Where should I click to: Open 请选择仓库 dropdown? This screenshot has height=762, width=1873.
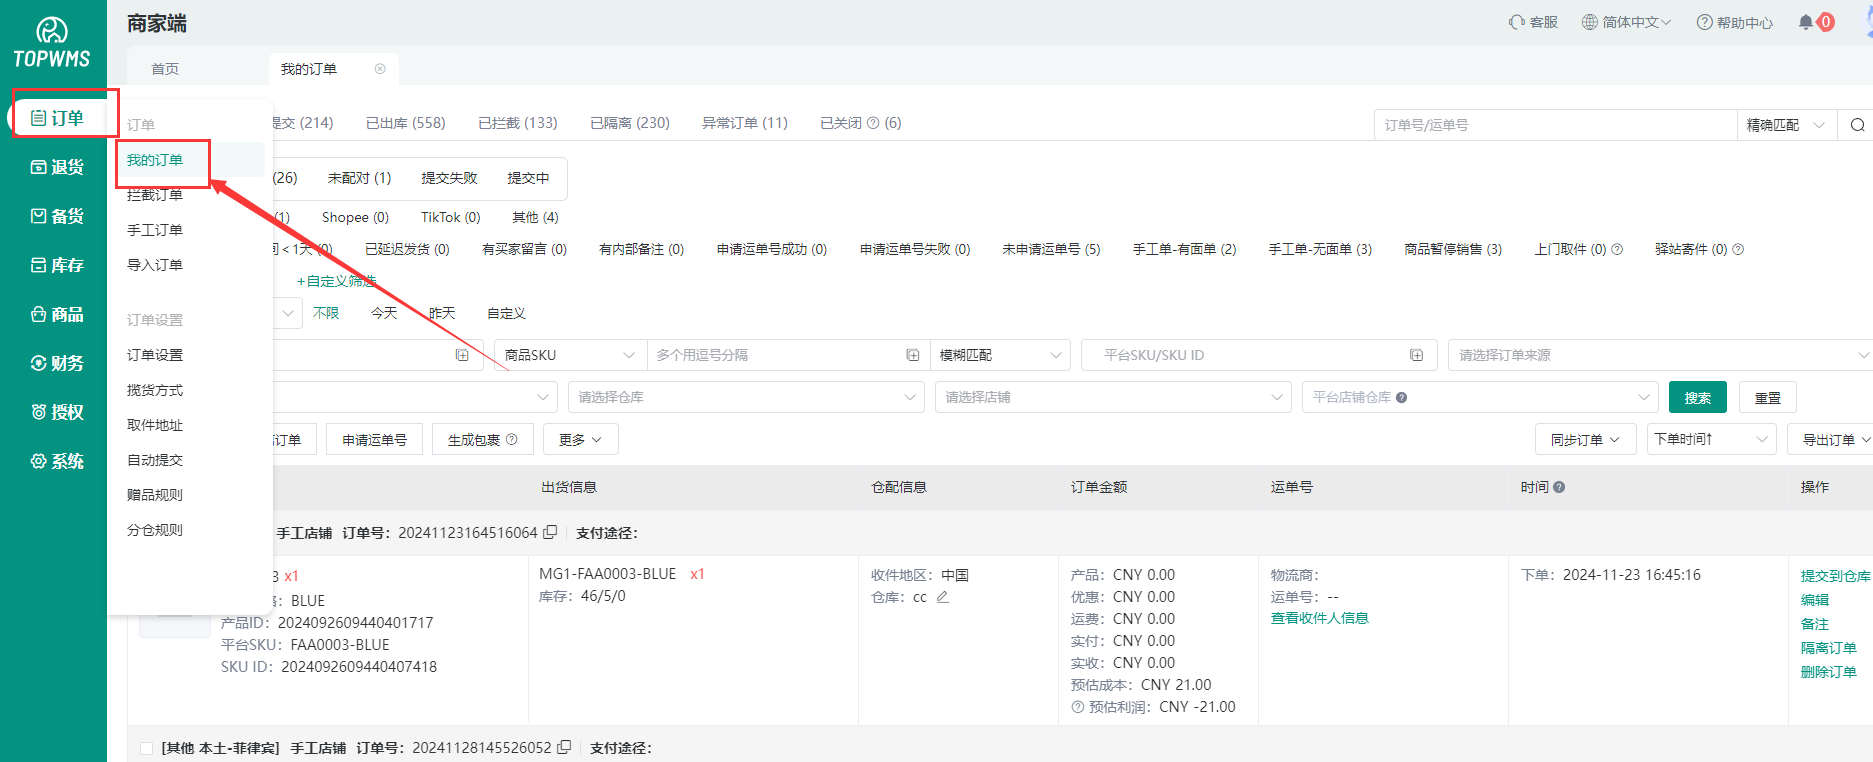coord(746,397)
